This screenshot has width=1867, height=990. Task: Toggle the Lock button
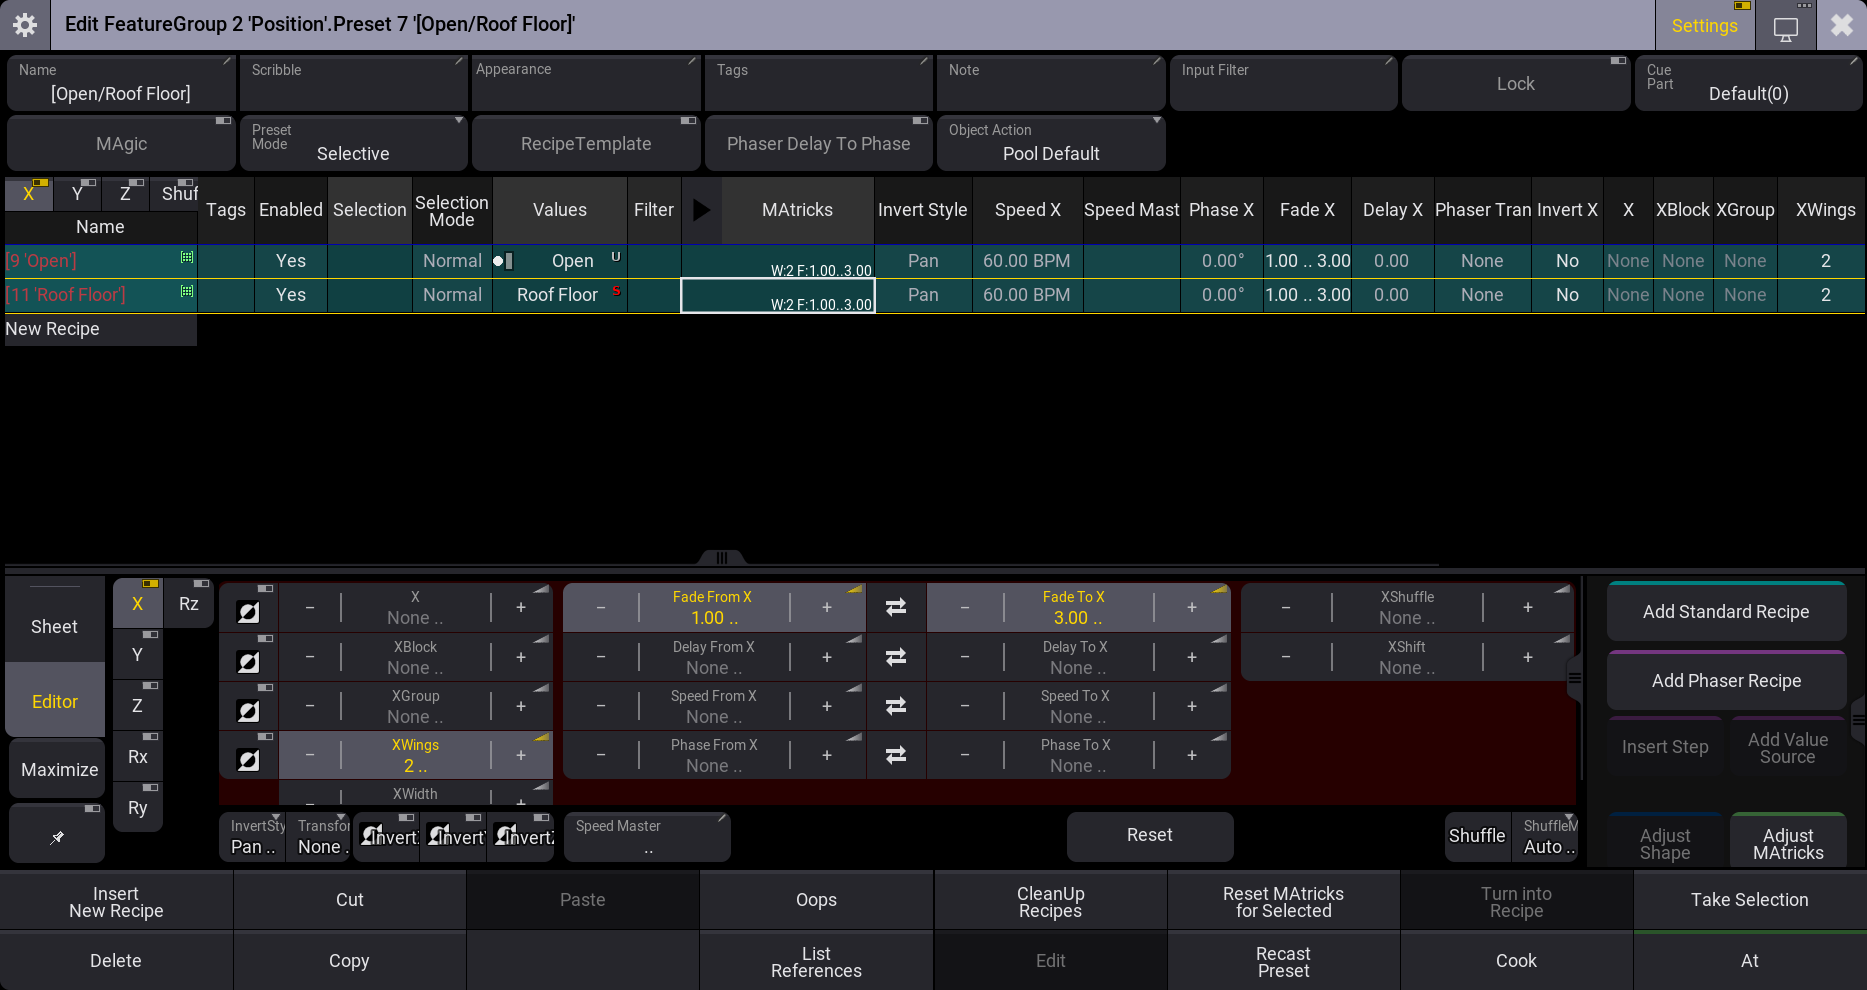click(1516, 84)
